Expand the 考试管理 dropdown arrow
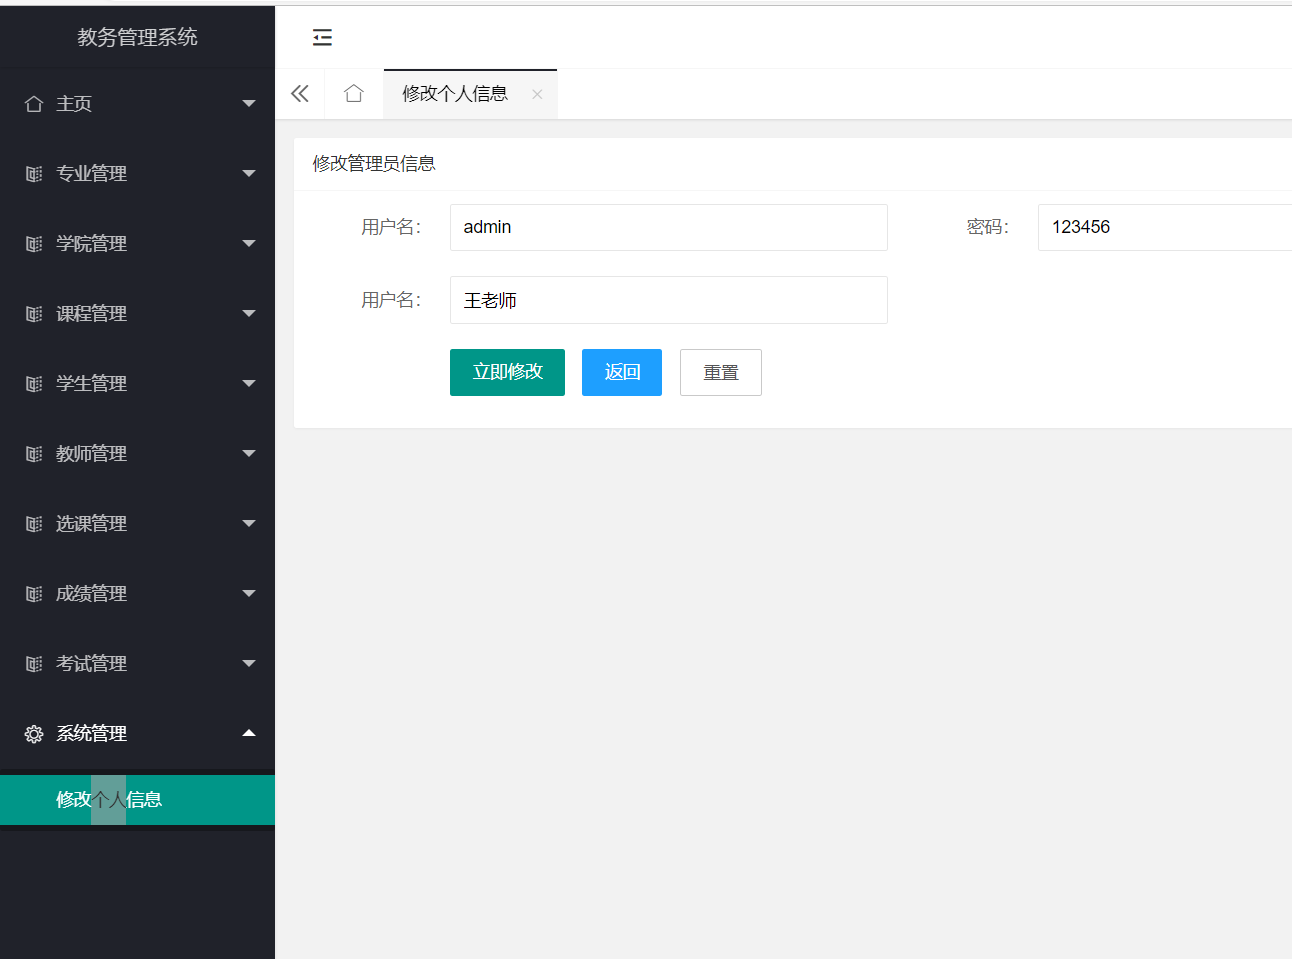The image size is (1292, 959). tap(249, 664)
